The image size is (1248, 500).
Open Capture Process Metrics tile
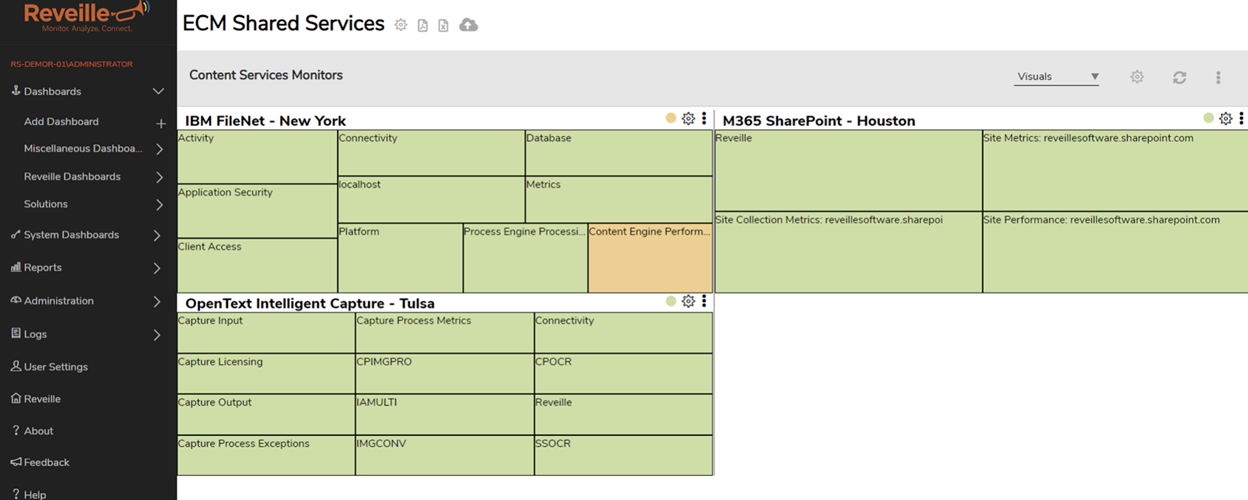[x=445, y=333]
